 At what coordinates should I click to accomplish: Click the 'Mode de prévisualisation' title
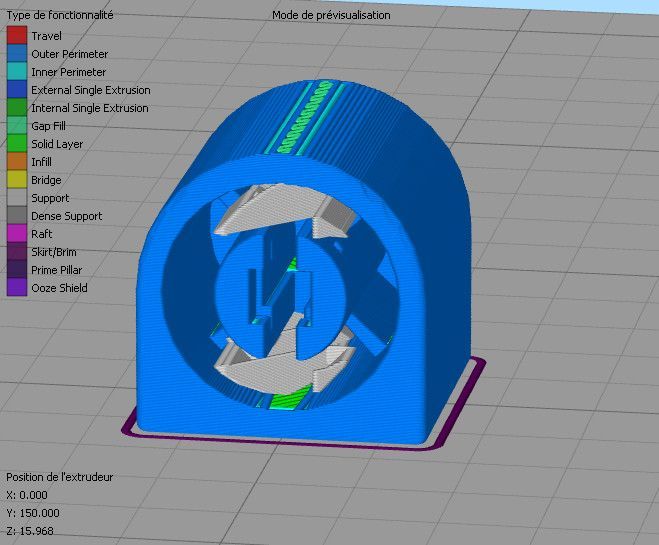pos(331,16)
